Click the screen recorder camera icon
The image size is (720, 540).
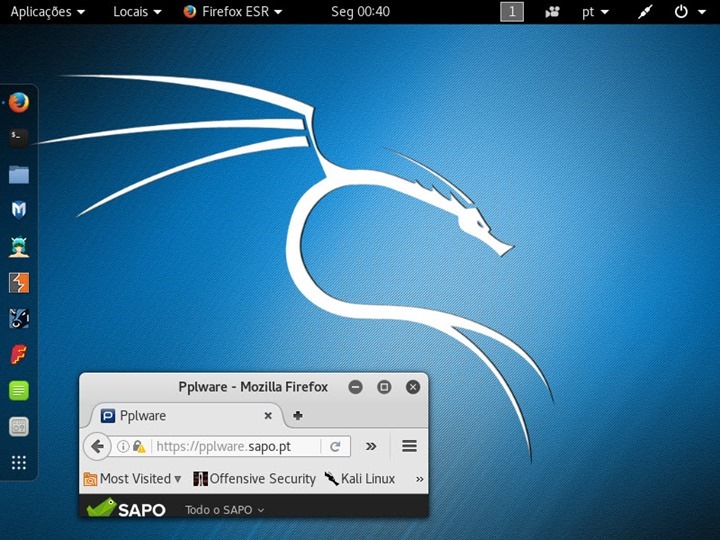click(552, 12)
